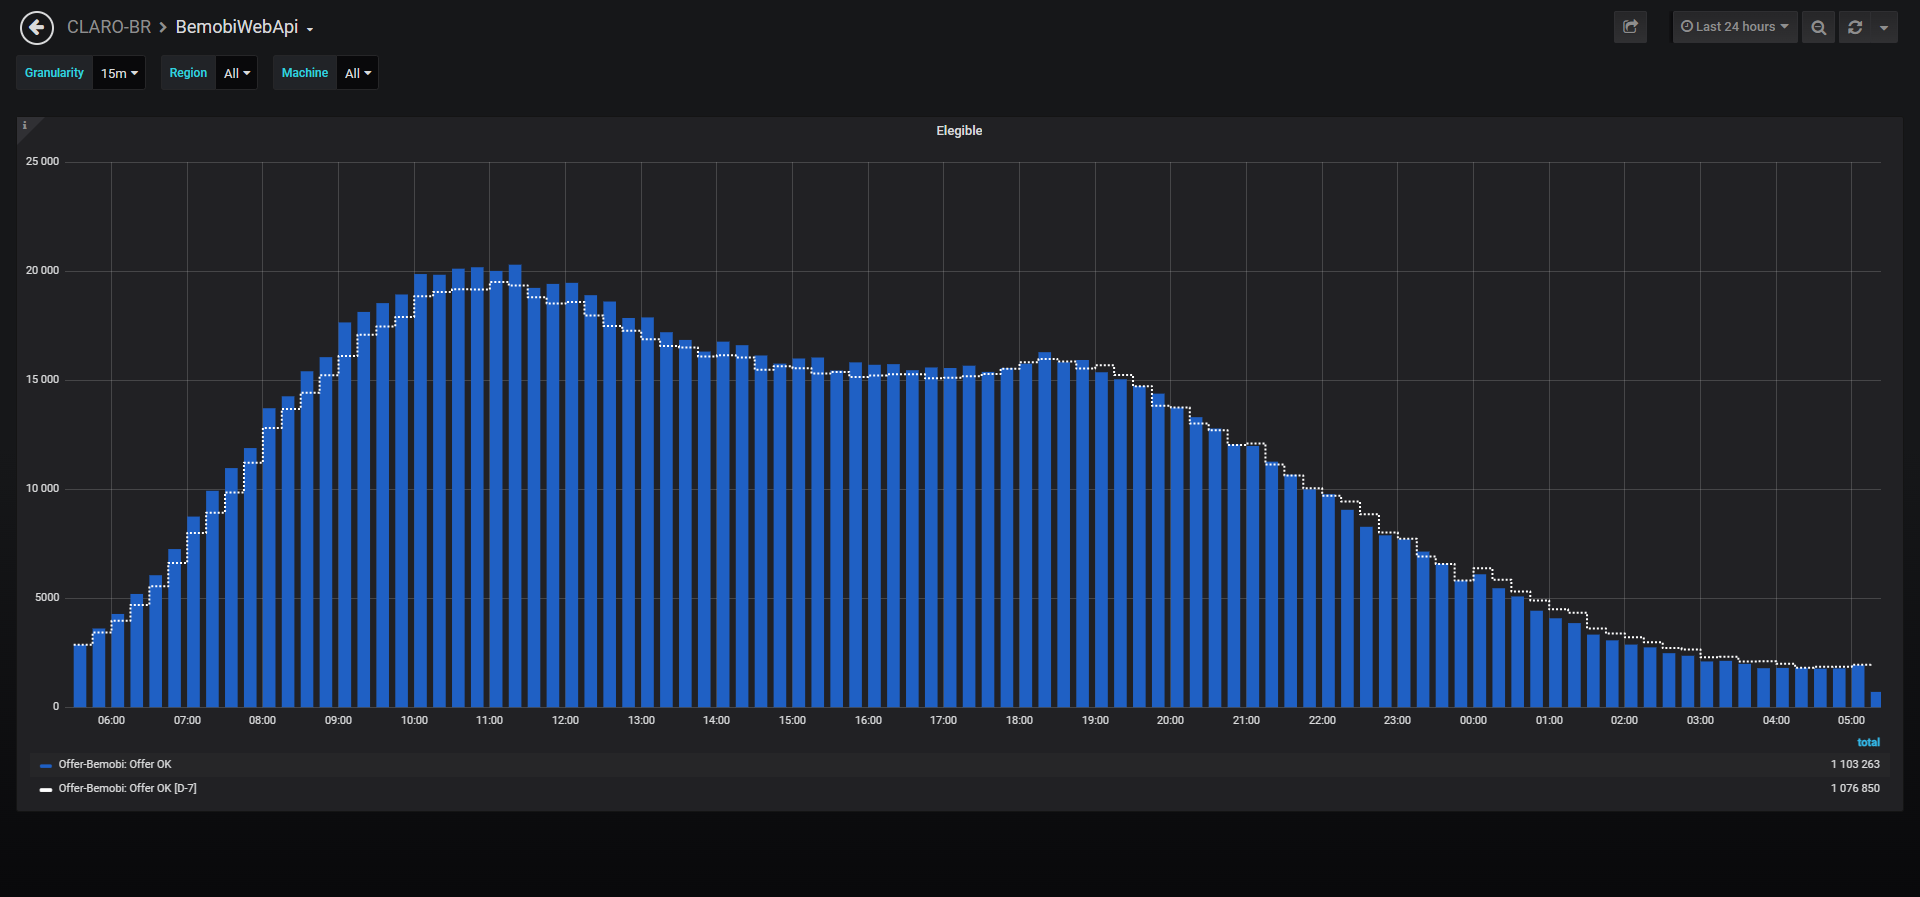1920x897 pixels.
Task: Toggle the Offer-Bemobi: Offer OK legend series
Action: coord(115,764)
